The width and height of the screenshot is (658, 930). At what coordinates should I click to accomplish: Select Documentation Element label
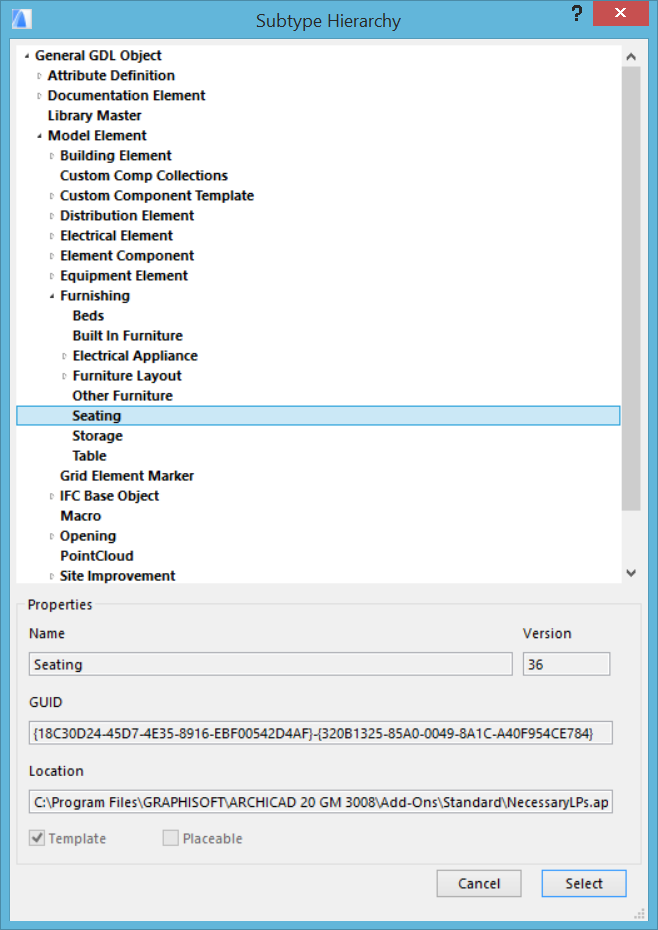pyautogui.click(x=126, y=95)
